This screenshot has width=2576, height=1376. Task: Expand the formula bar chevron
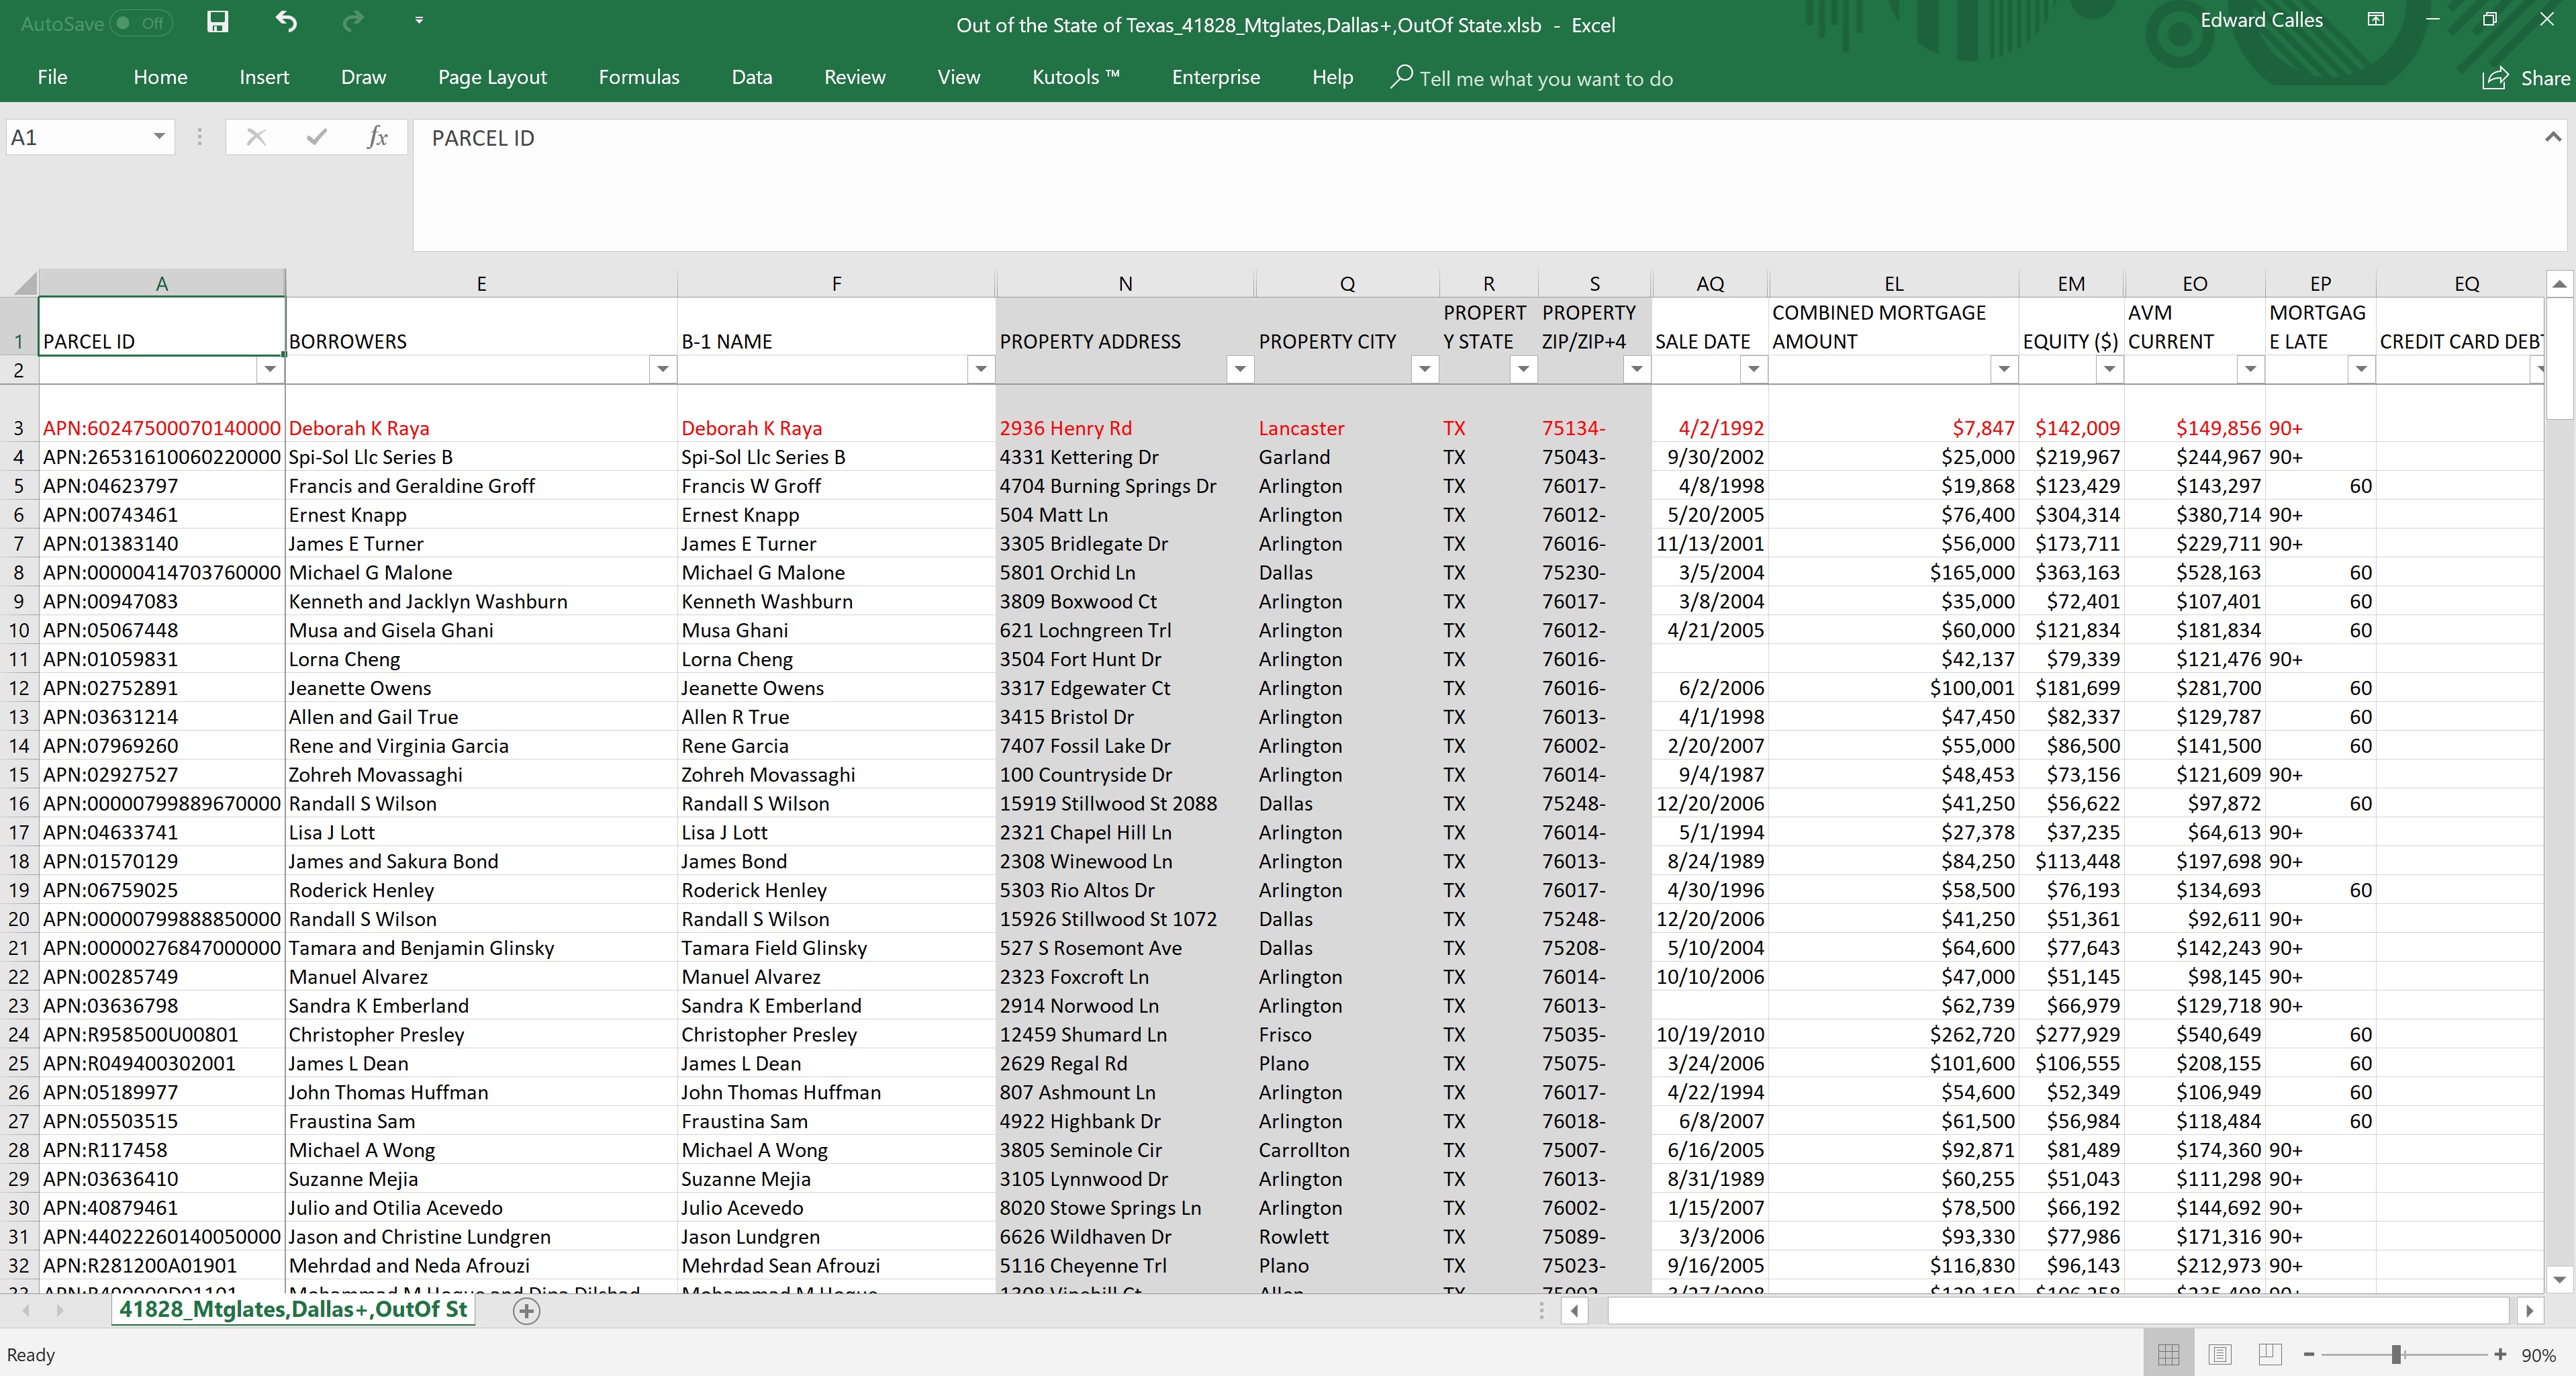[2553, 137]
